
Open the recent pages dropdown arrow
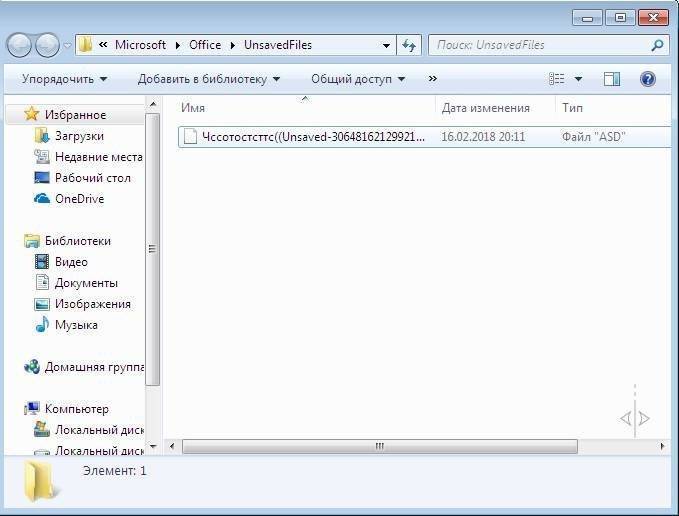click(x=68, y=45)
